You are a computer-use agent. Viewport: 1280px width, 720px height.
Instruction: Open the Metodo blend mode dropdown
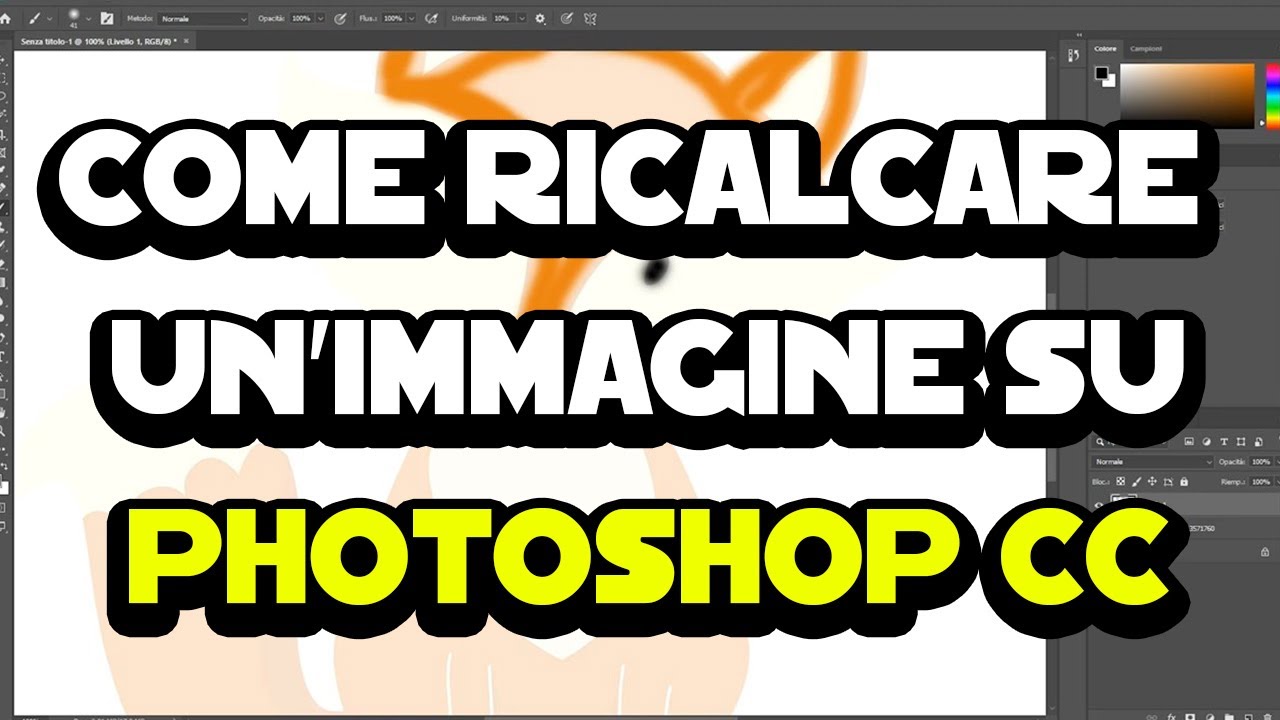tap(203, 19)
